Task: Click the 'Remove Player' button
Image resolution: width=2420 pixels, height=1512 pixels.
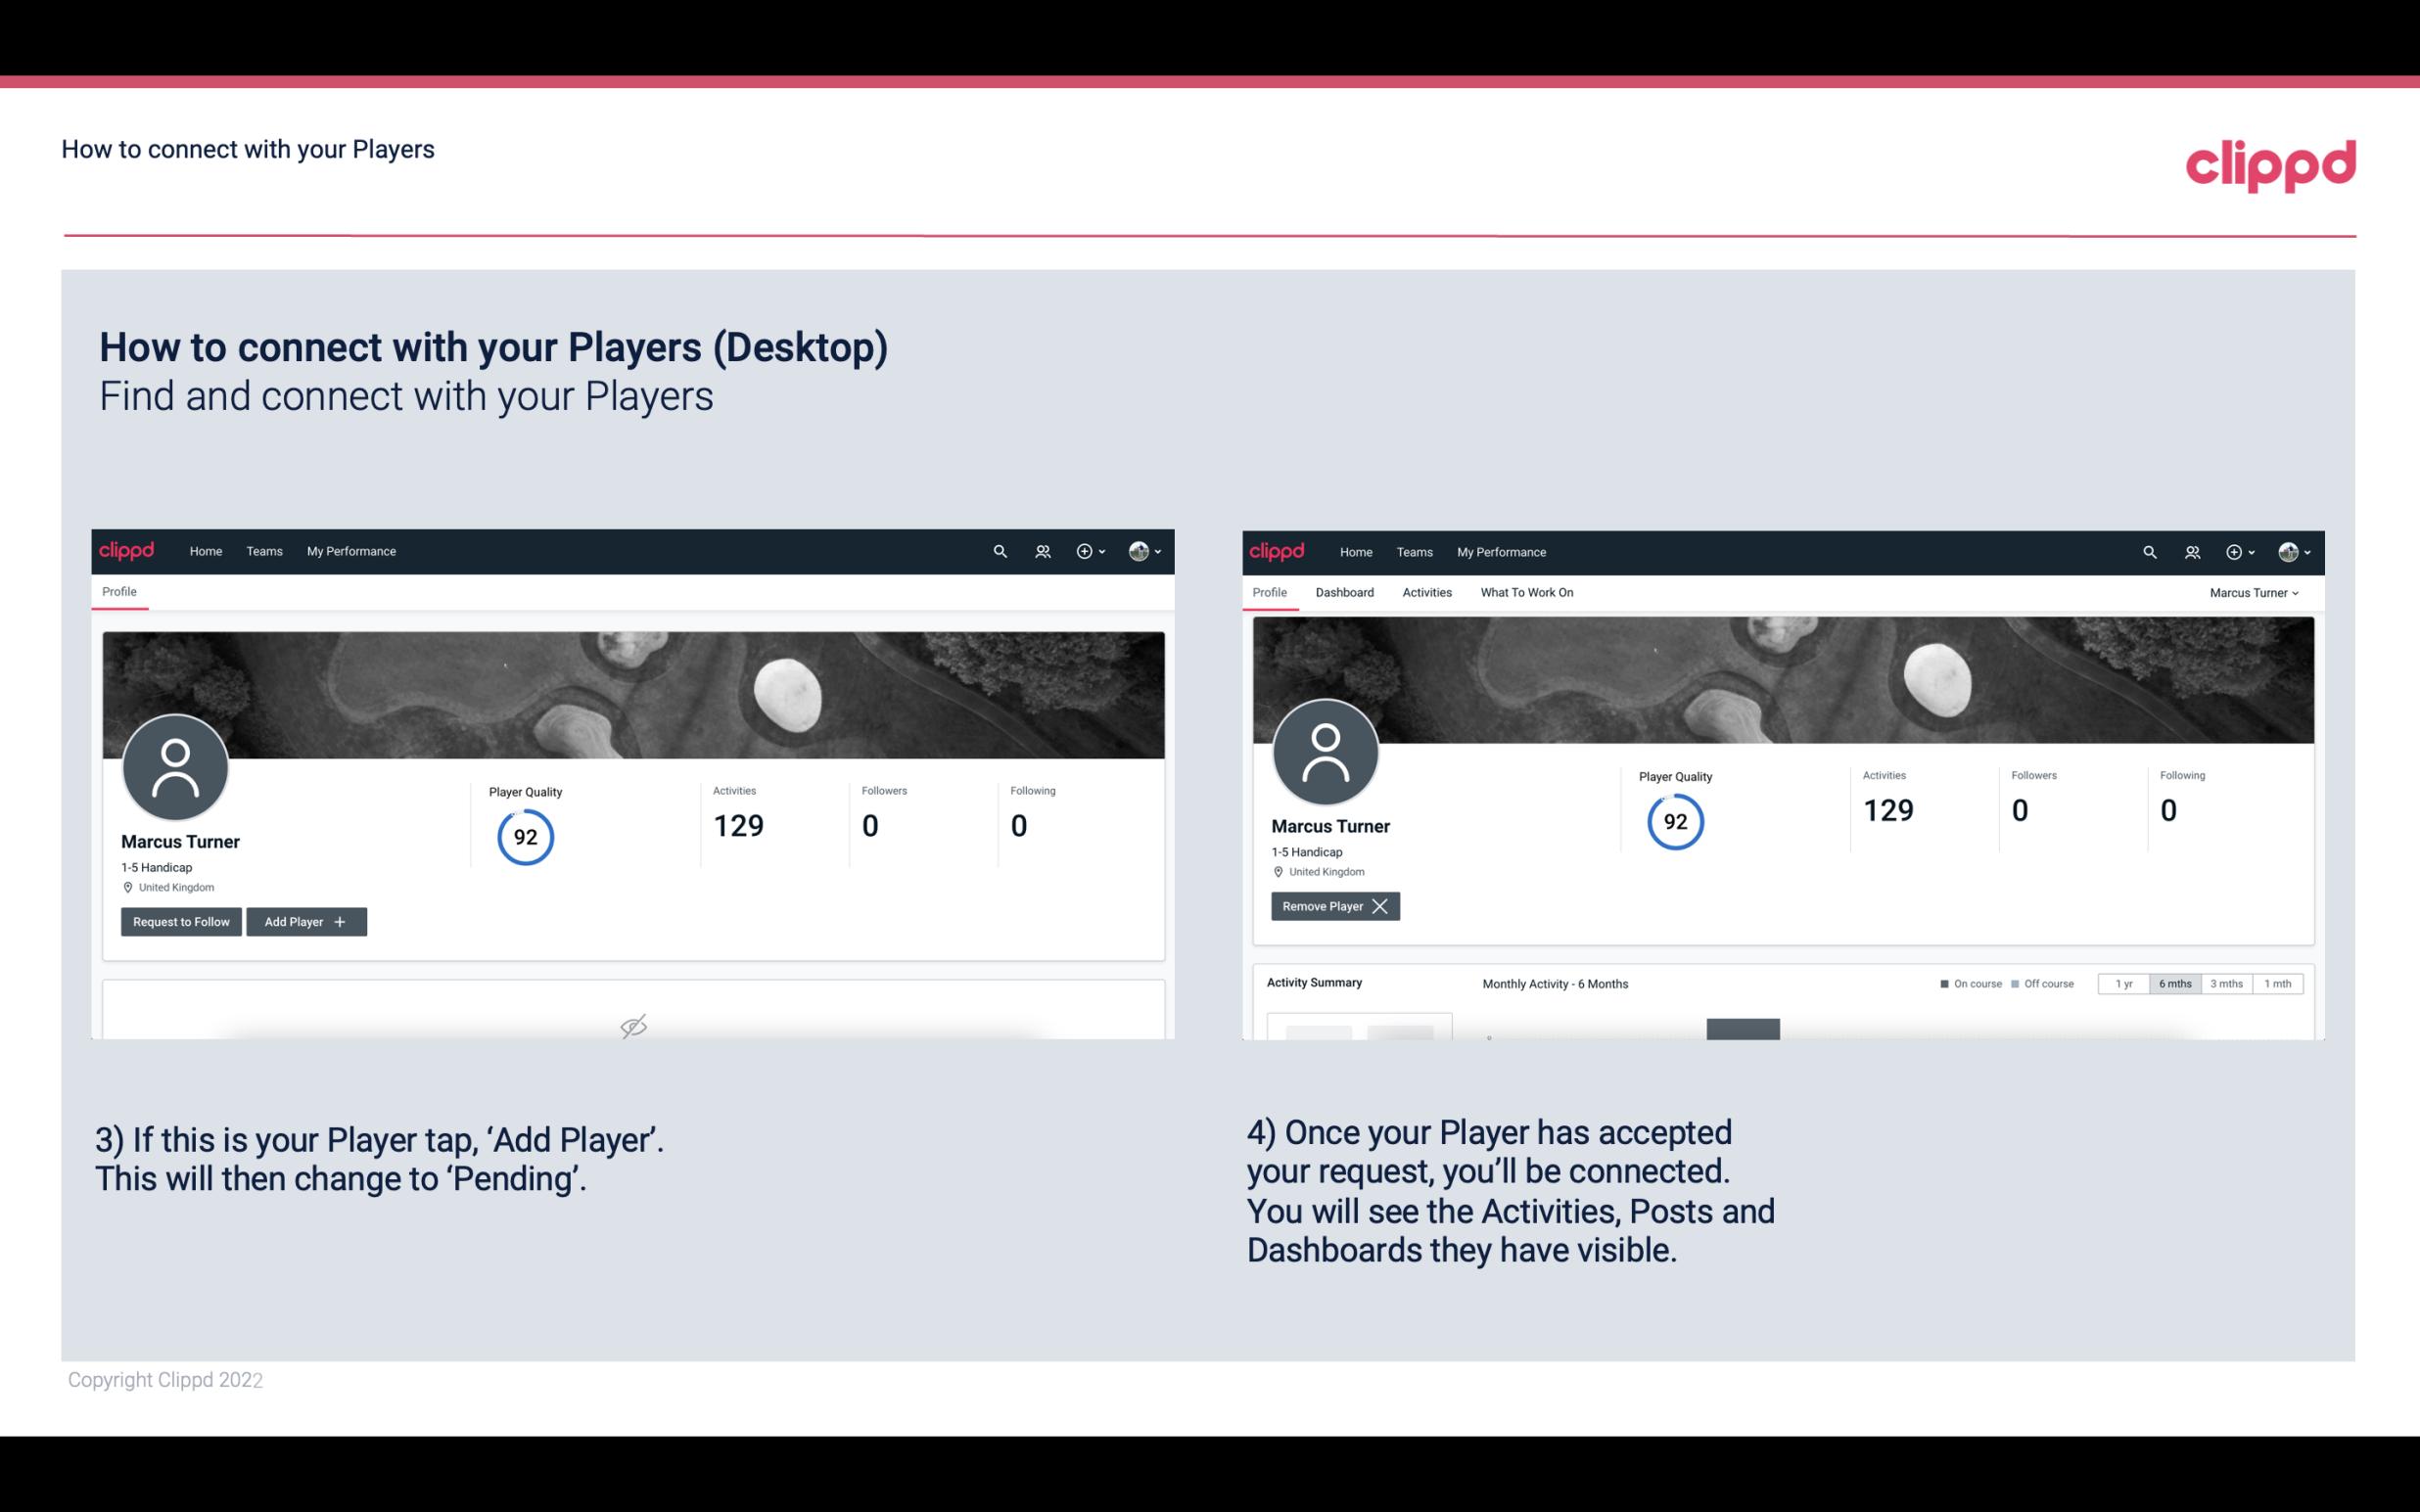Action: coord(1332,906)
